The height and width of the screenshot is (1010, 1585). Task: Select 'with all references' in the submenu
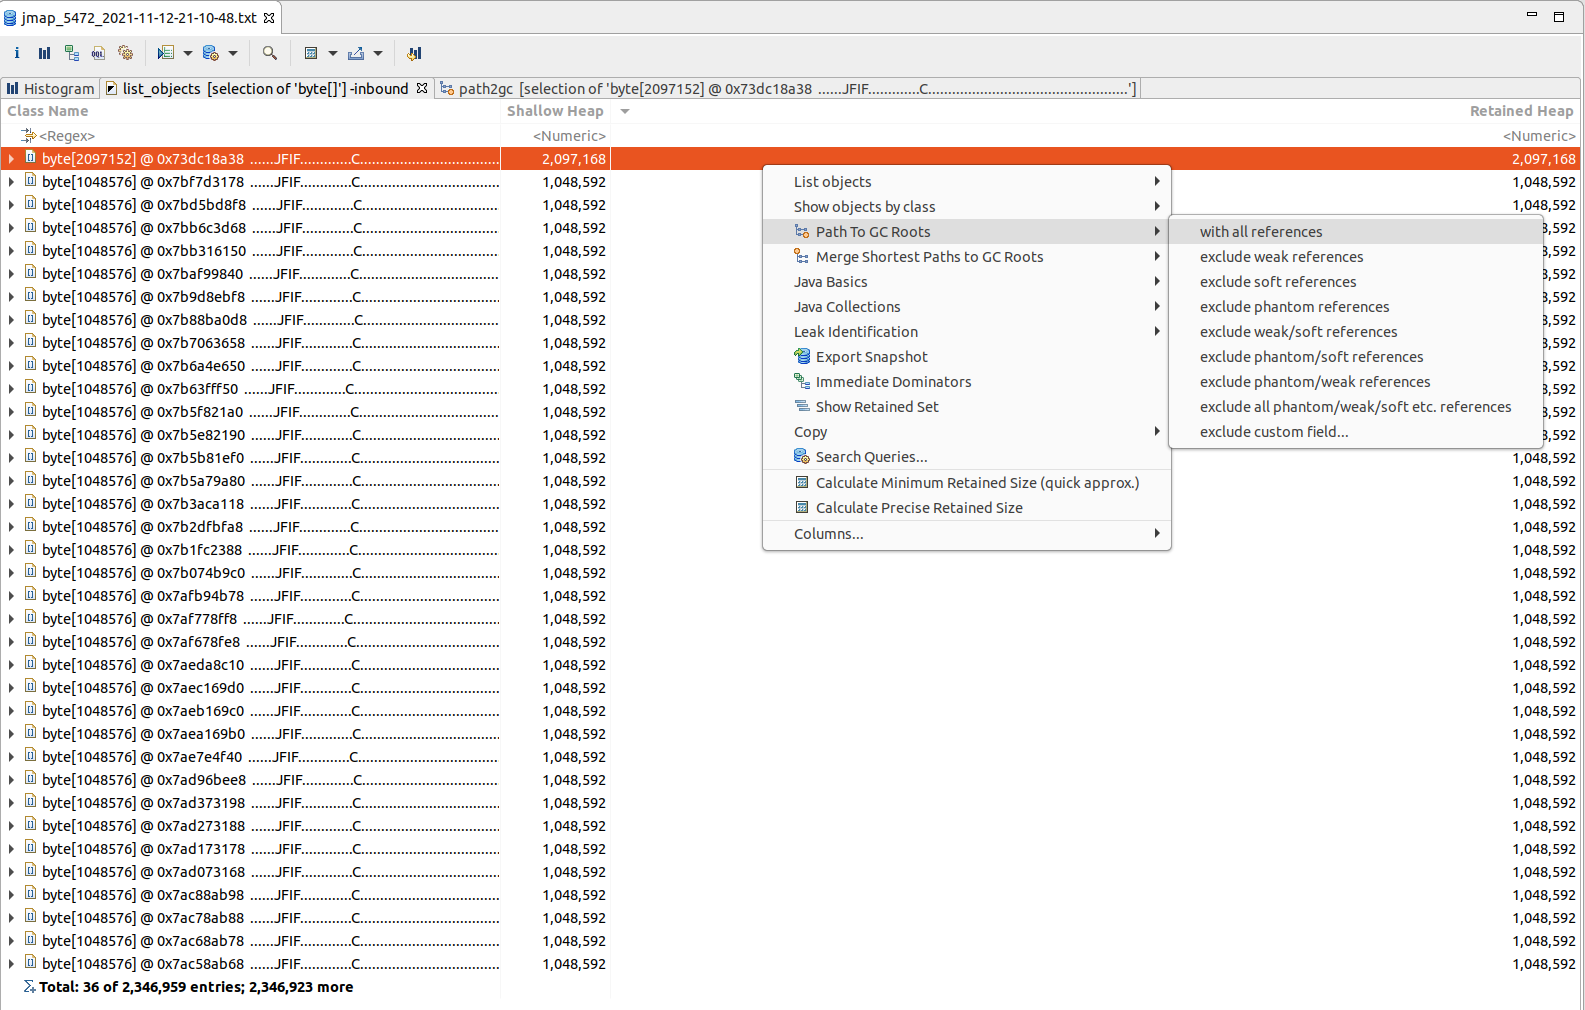pos(1355,232)
